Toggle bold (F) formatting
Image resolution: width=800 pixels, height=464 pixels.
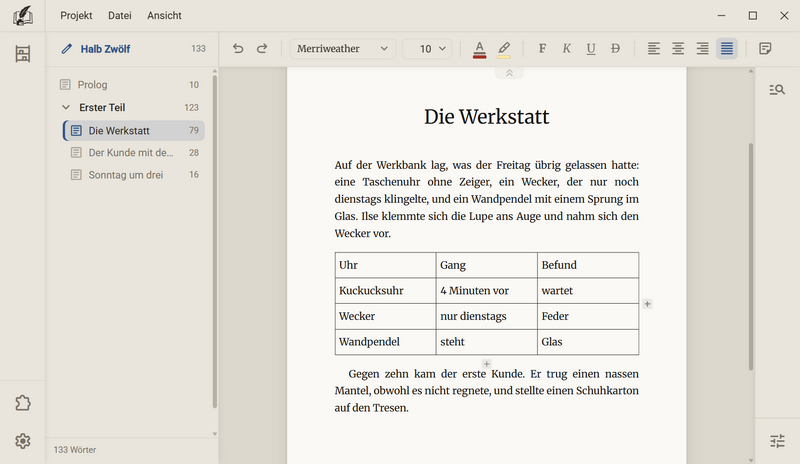tap(542, 48)
